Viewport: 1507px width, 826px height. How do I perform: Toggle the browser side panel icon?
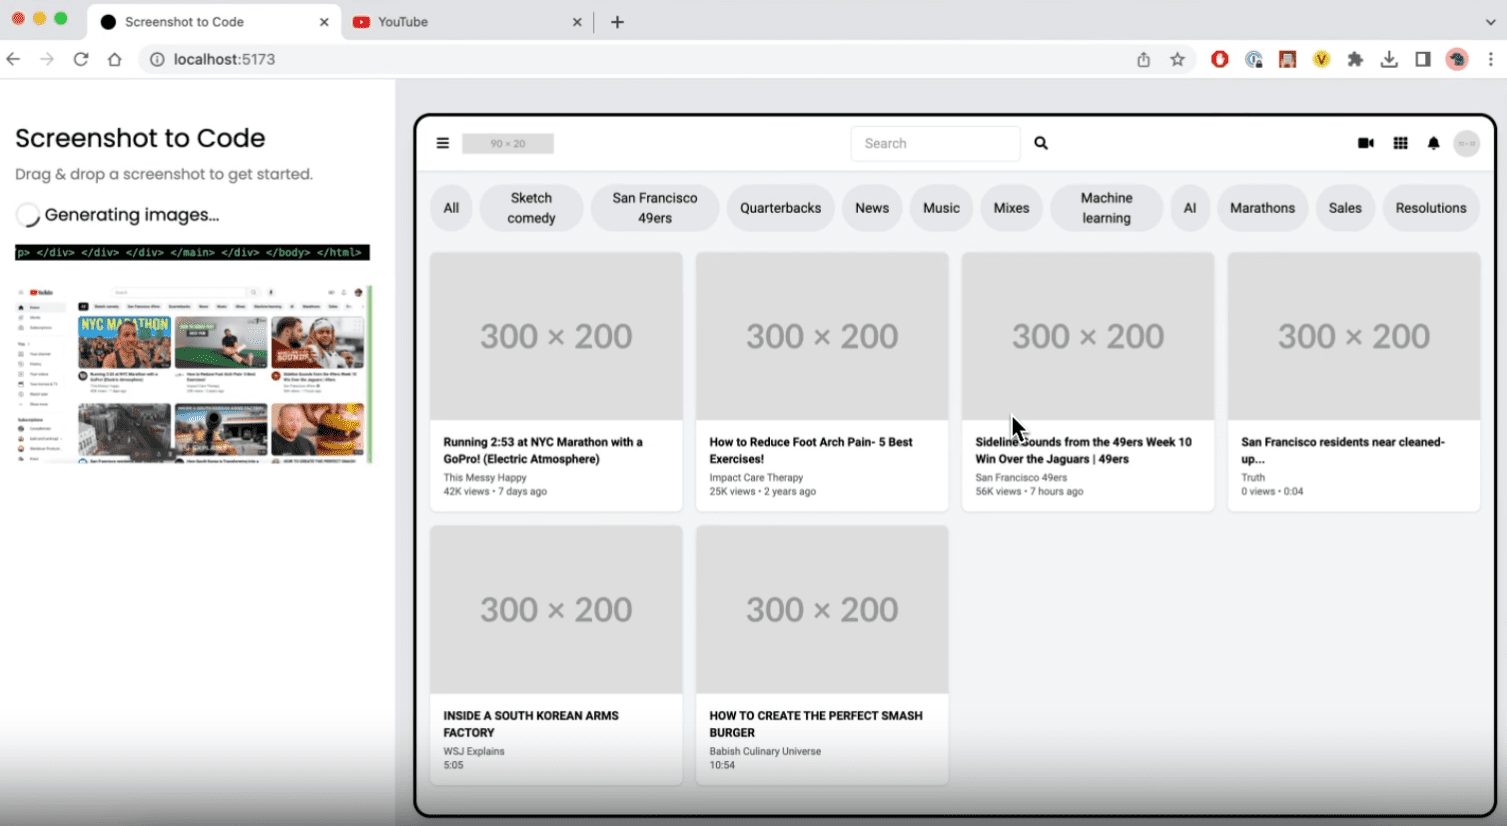pos(1423,59)
